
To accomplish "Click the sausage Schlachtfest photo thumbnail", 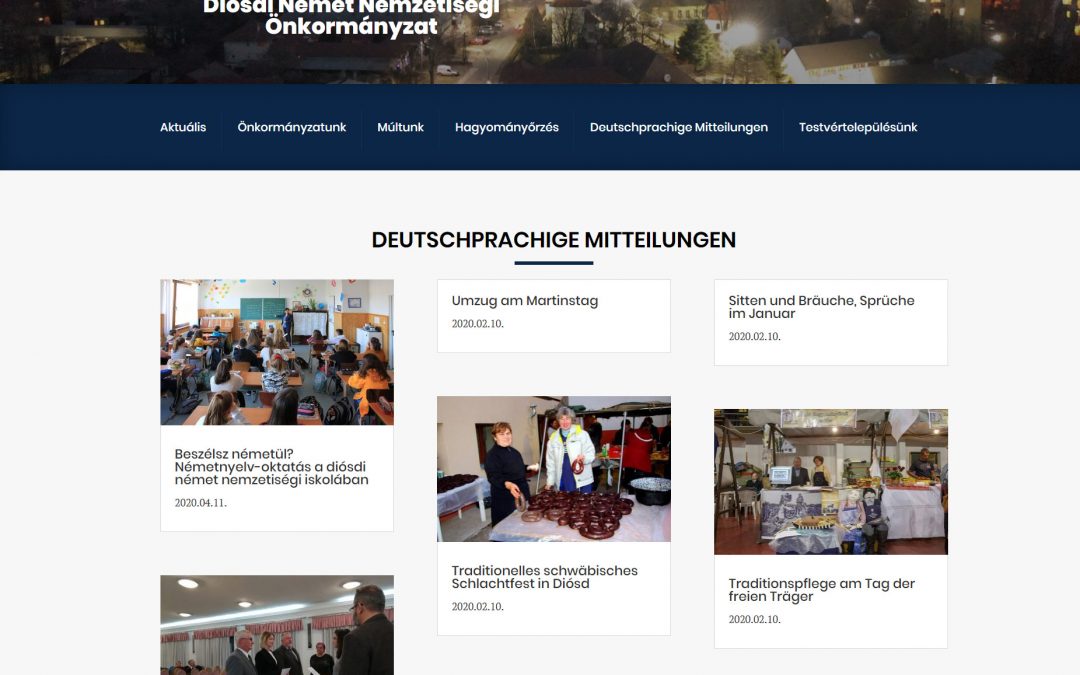I will tap(554, 469).
